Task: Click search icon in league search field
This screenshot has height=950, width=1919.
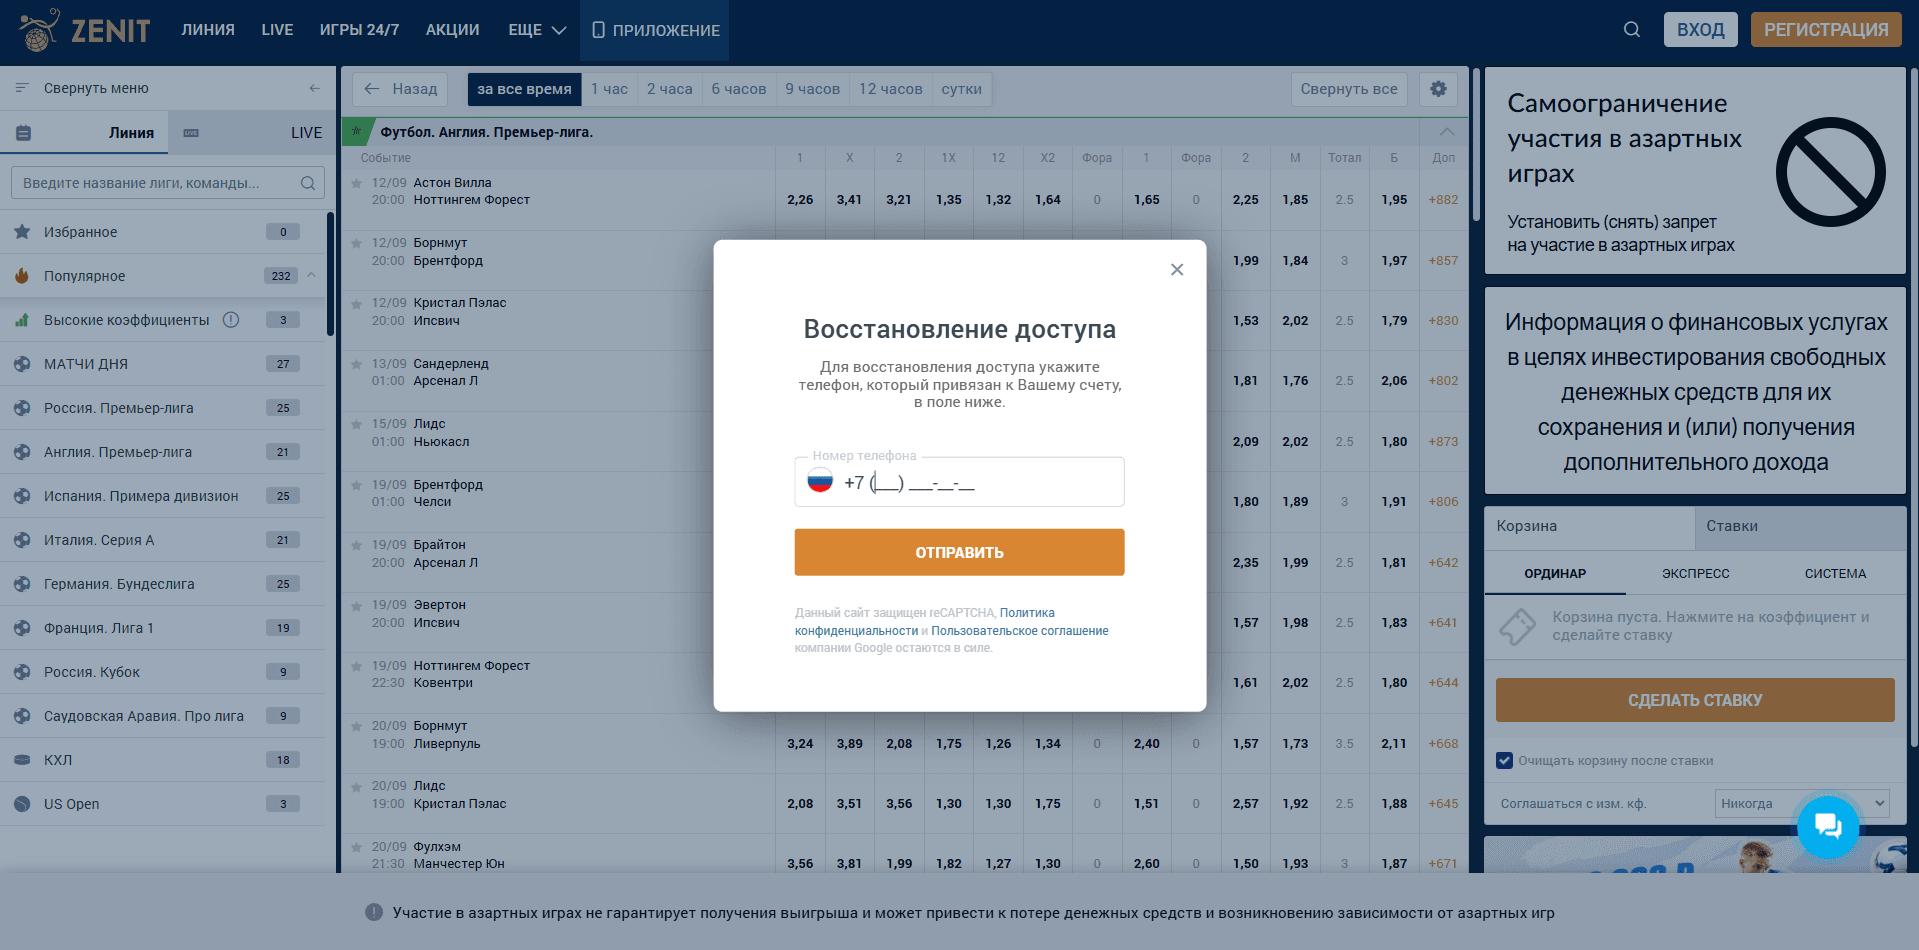Action: [308, 183]
